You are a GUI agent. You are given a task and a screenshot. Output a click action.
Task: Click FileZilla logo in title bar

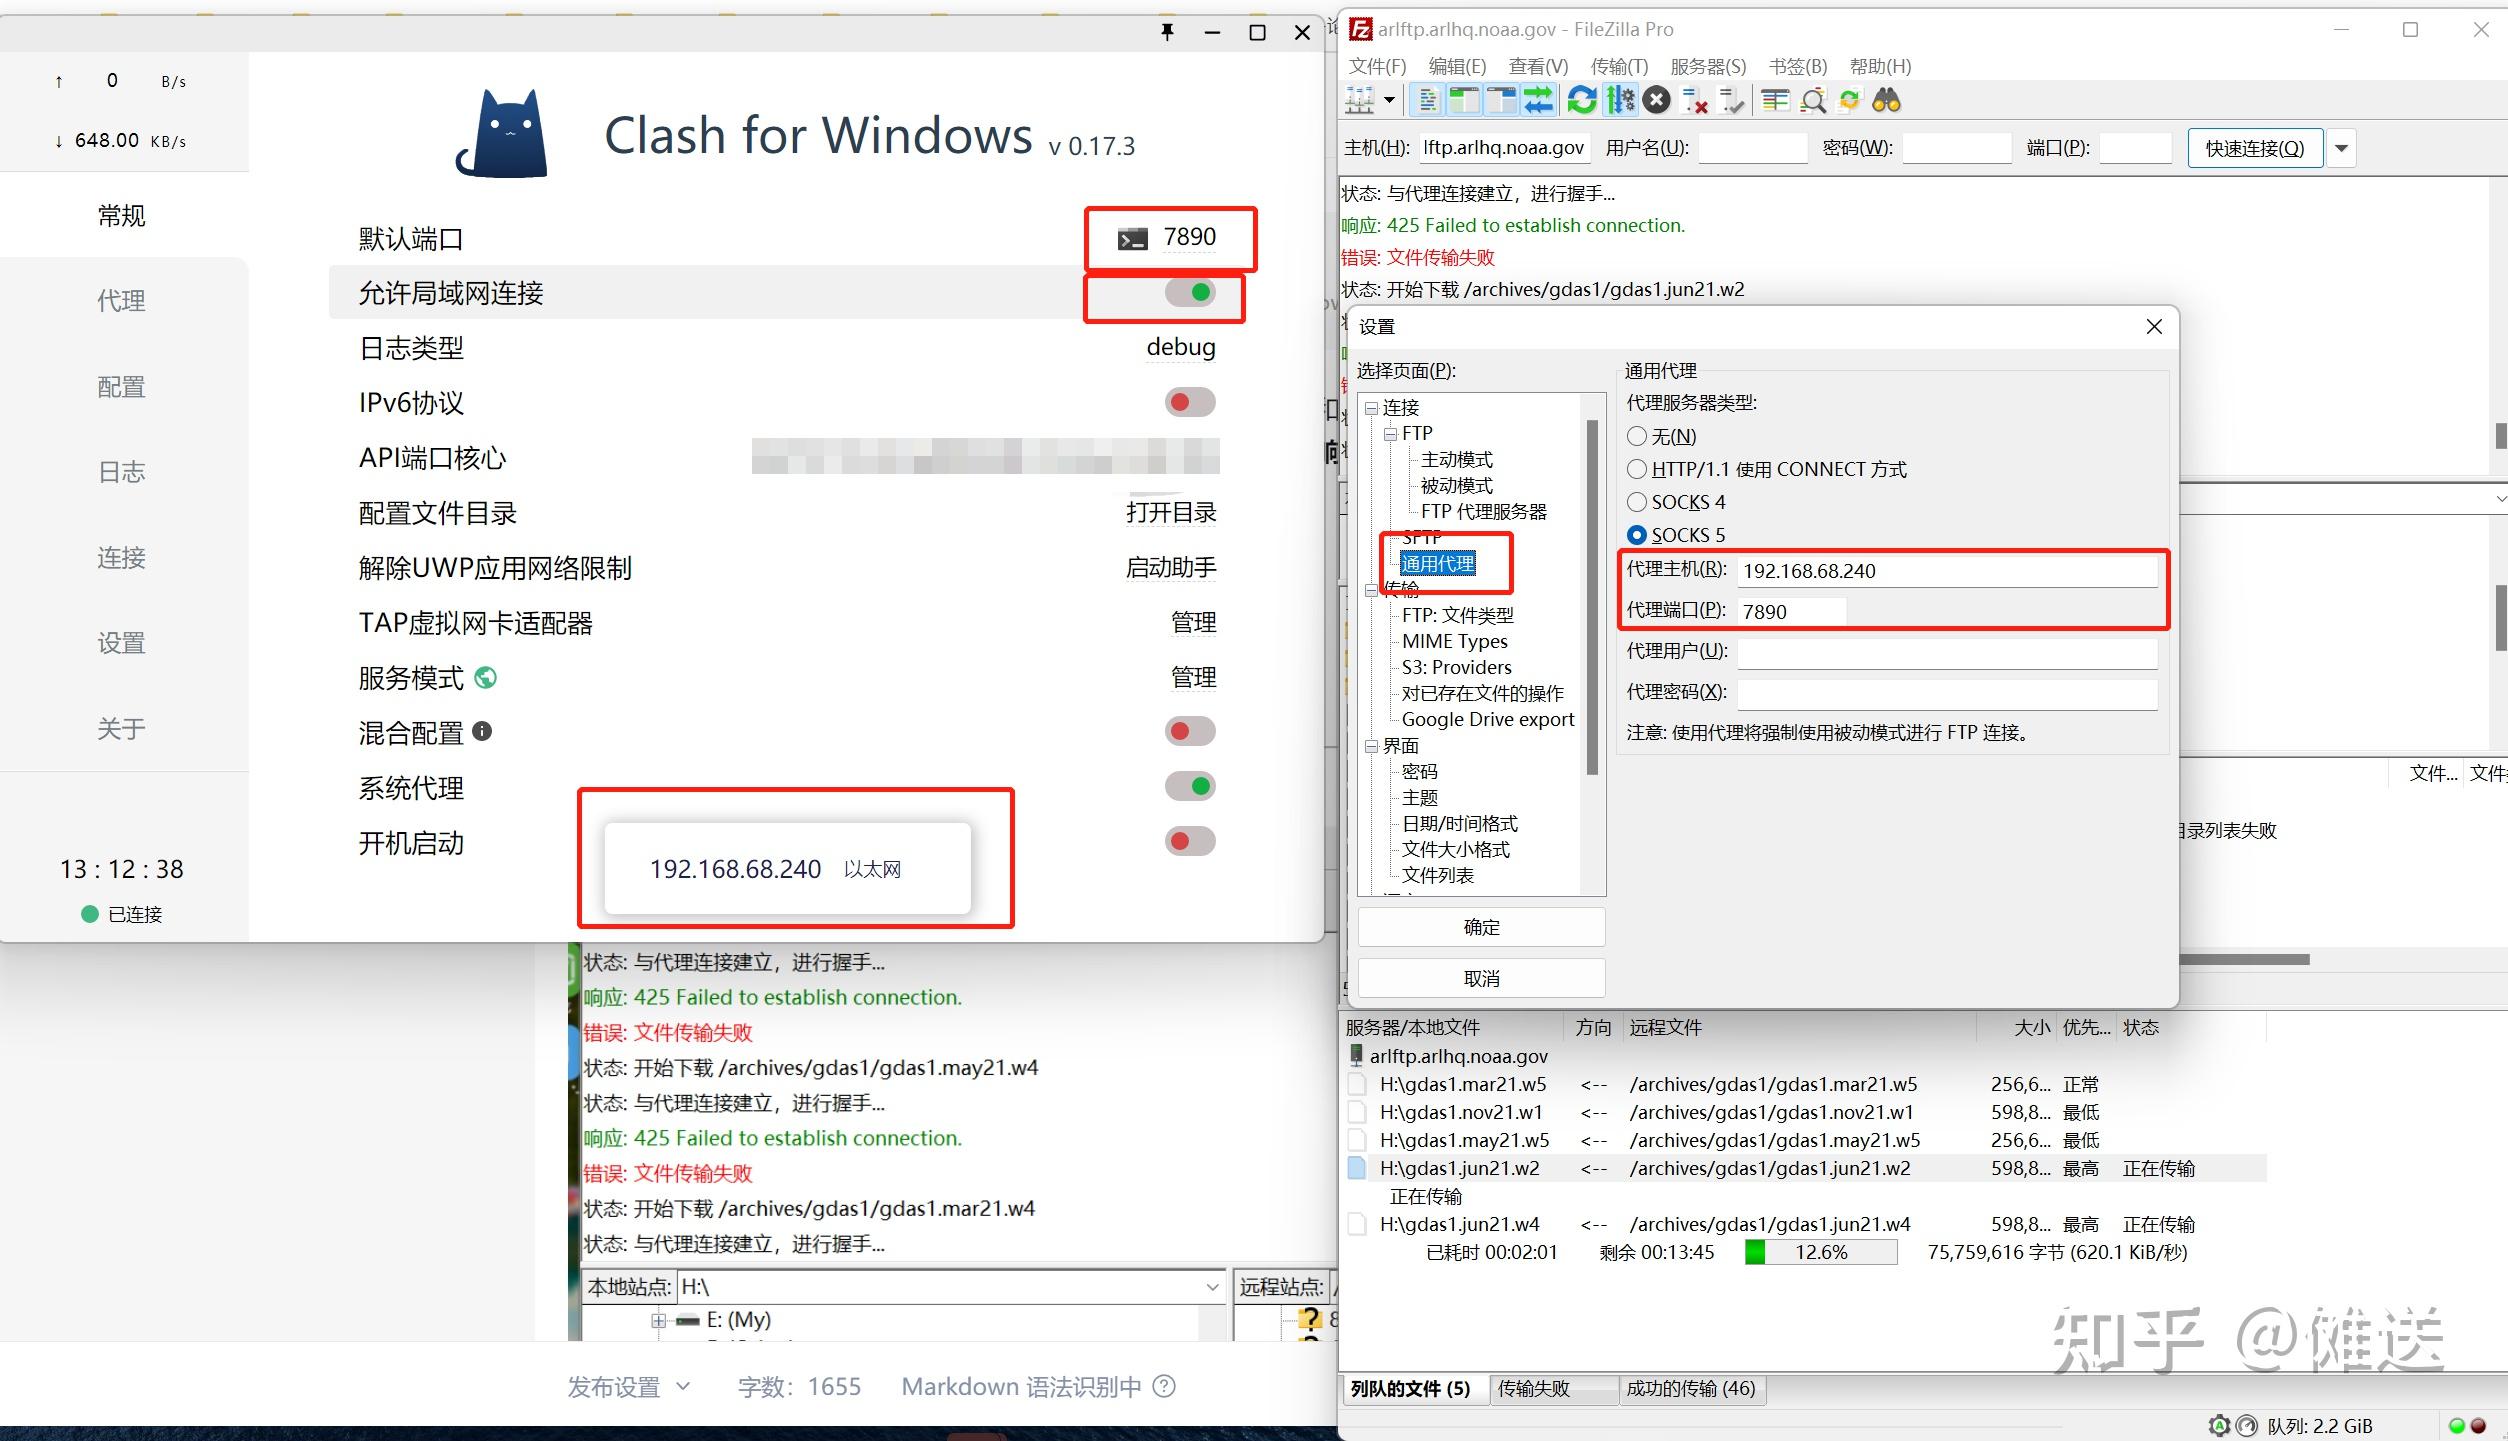tap(1360, 29)
